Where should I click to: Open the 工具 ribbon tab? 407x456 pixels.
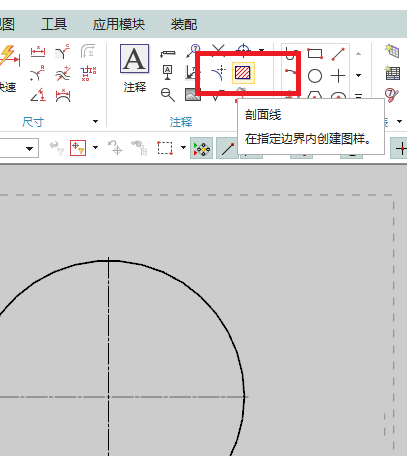click(x=54, y=24)
